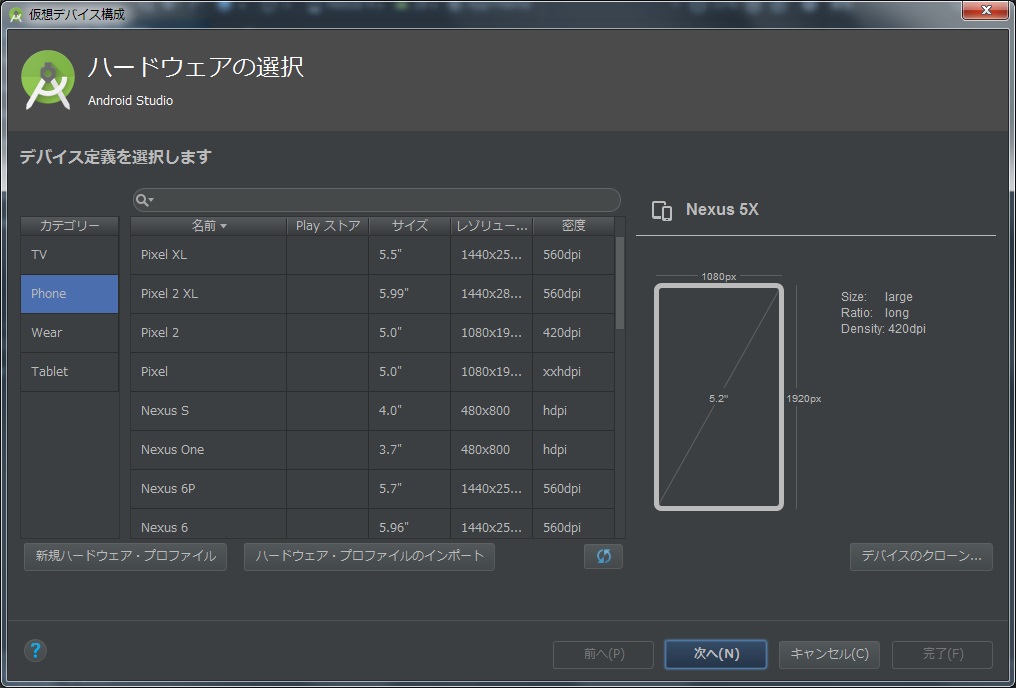The width and height of the screenshot is (1016, 688).
Task: Close the 仮想デバイス構成 dialog window
Action: (x=986, y=10)
